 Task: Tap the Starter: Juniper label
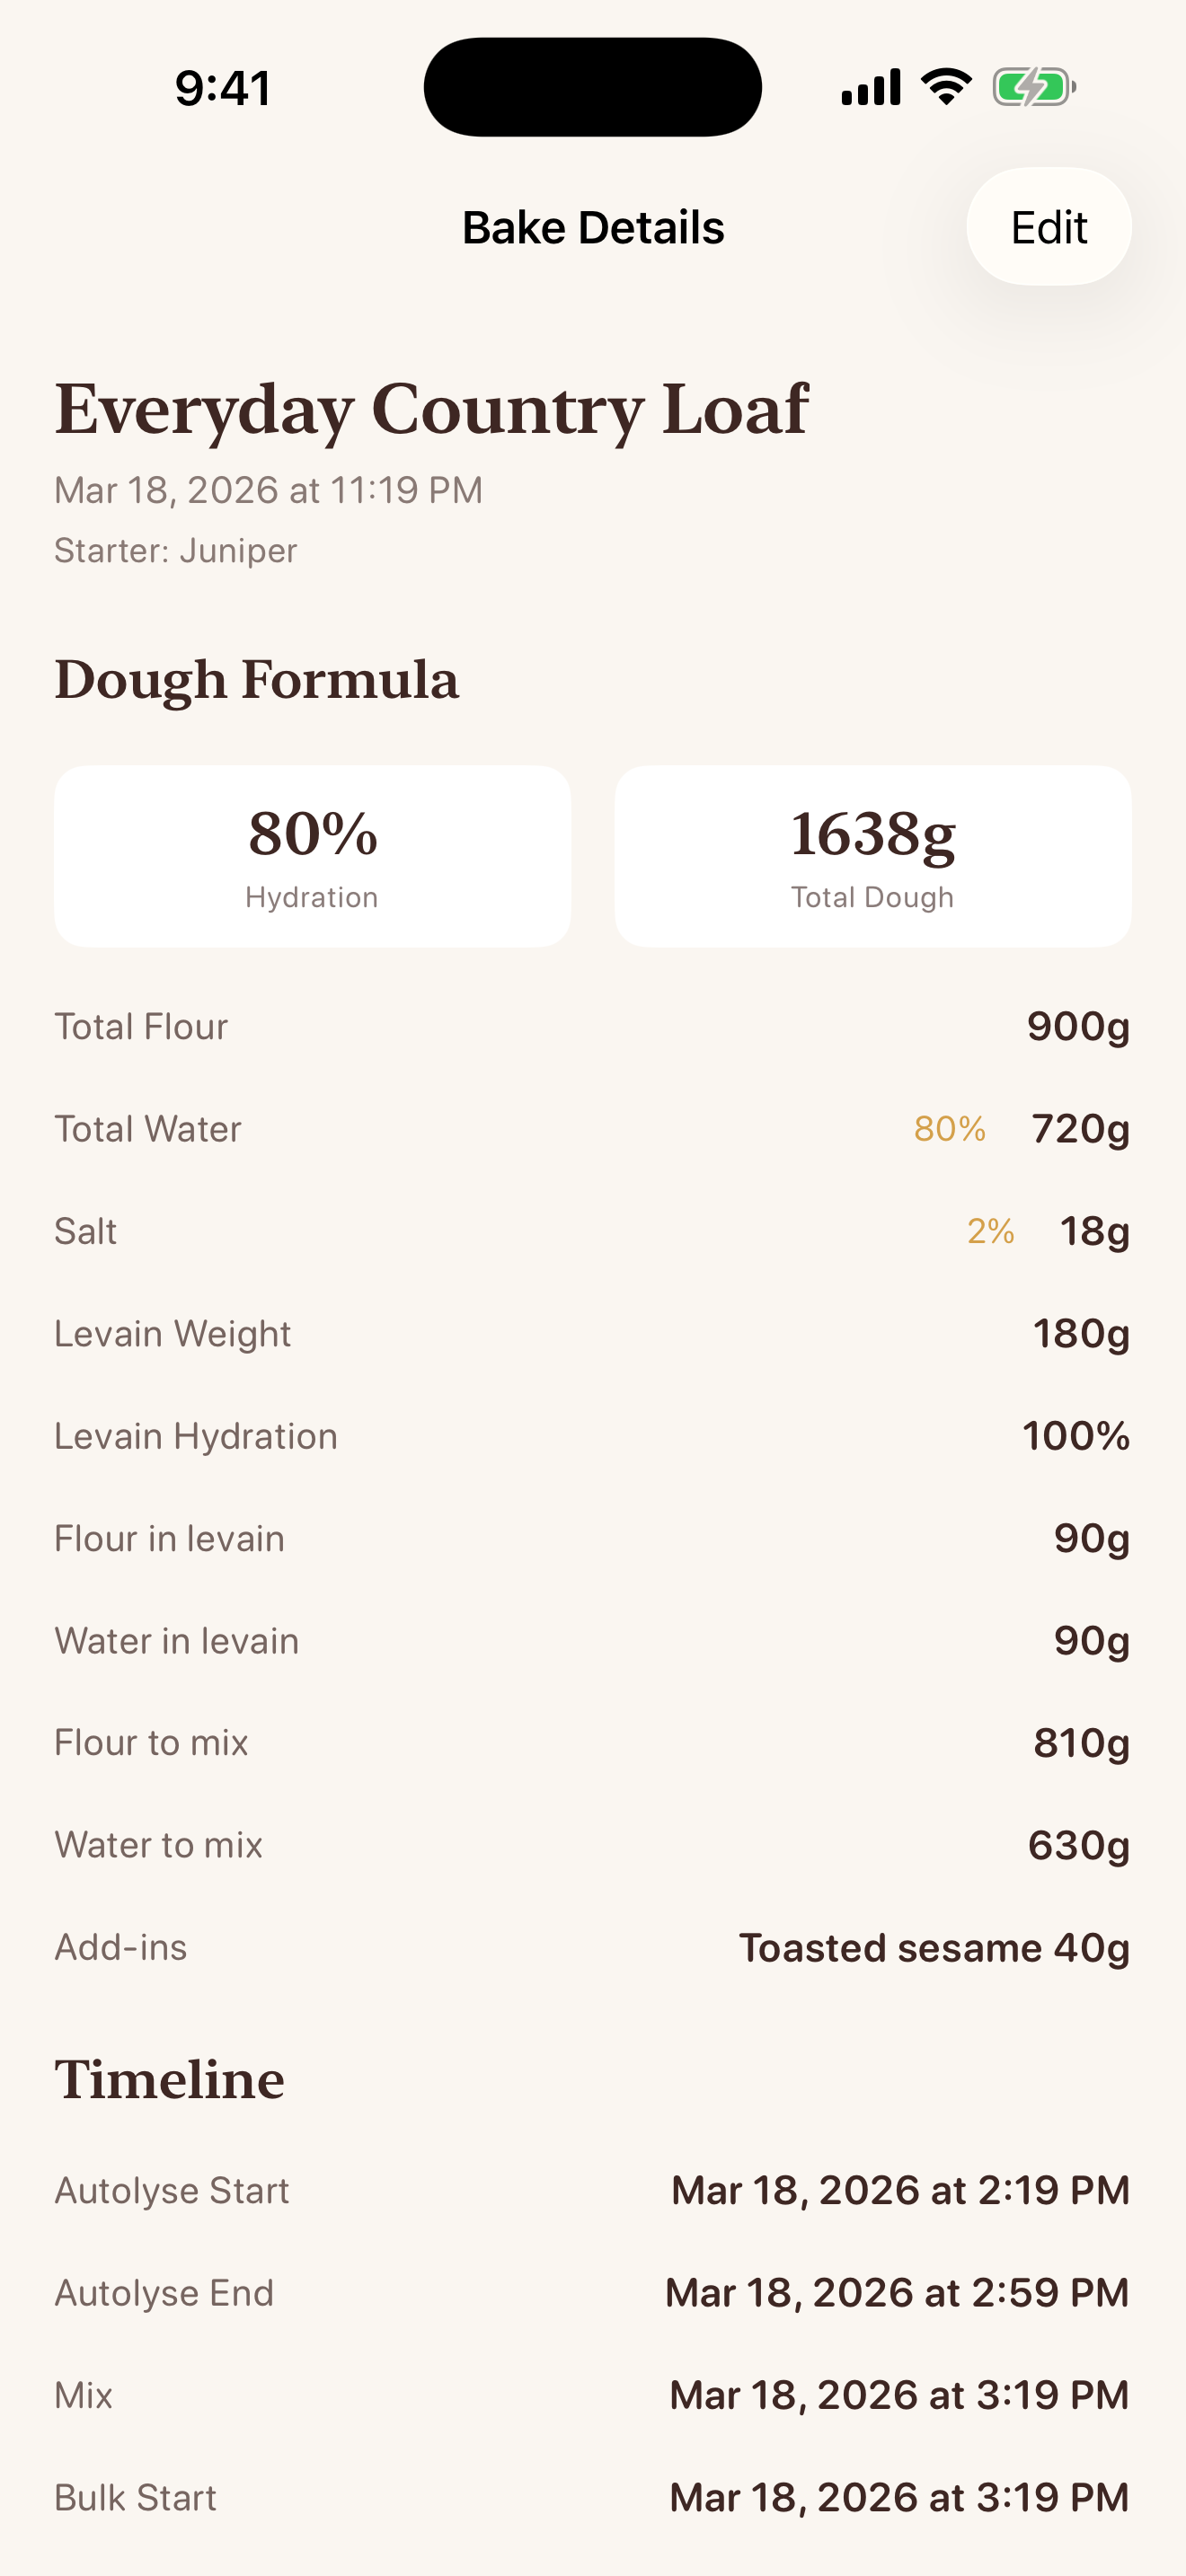tap(176, 551)
